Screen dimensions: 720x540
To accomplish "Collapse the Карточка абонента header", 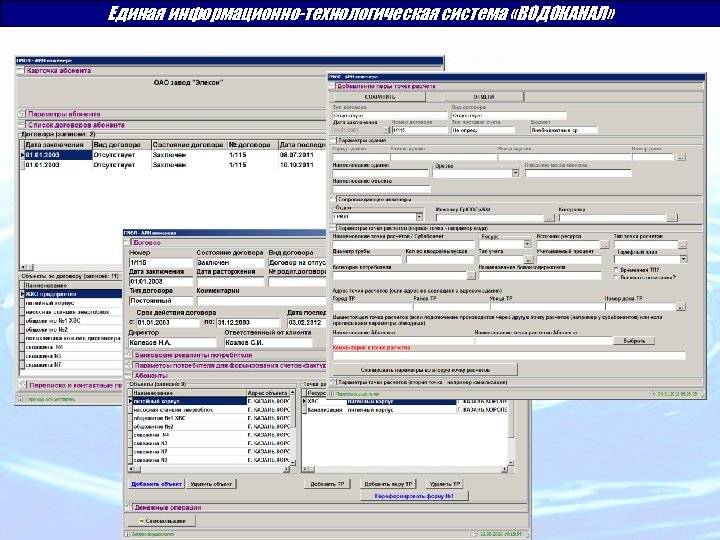I will click(x=20, y=71).
